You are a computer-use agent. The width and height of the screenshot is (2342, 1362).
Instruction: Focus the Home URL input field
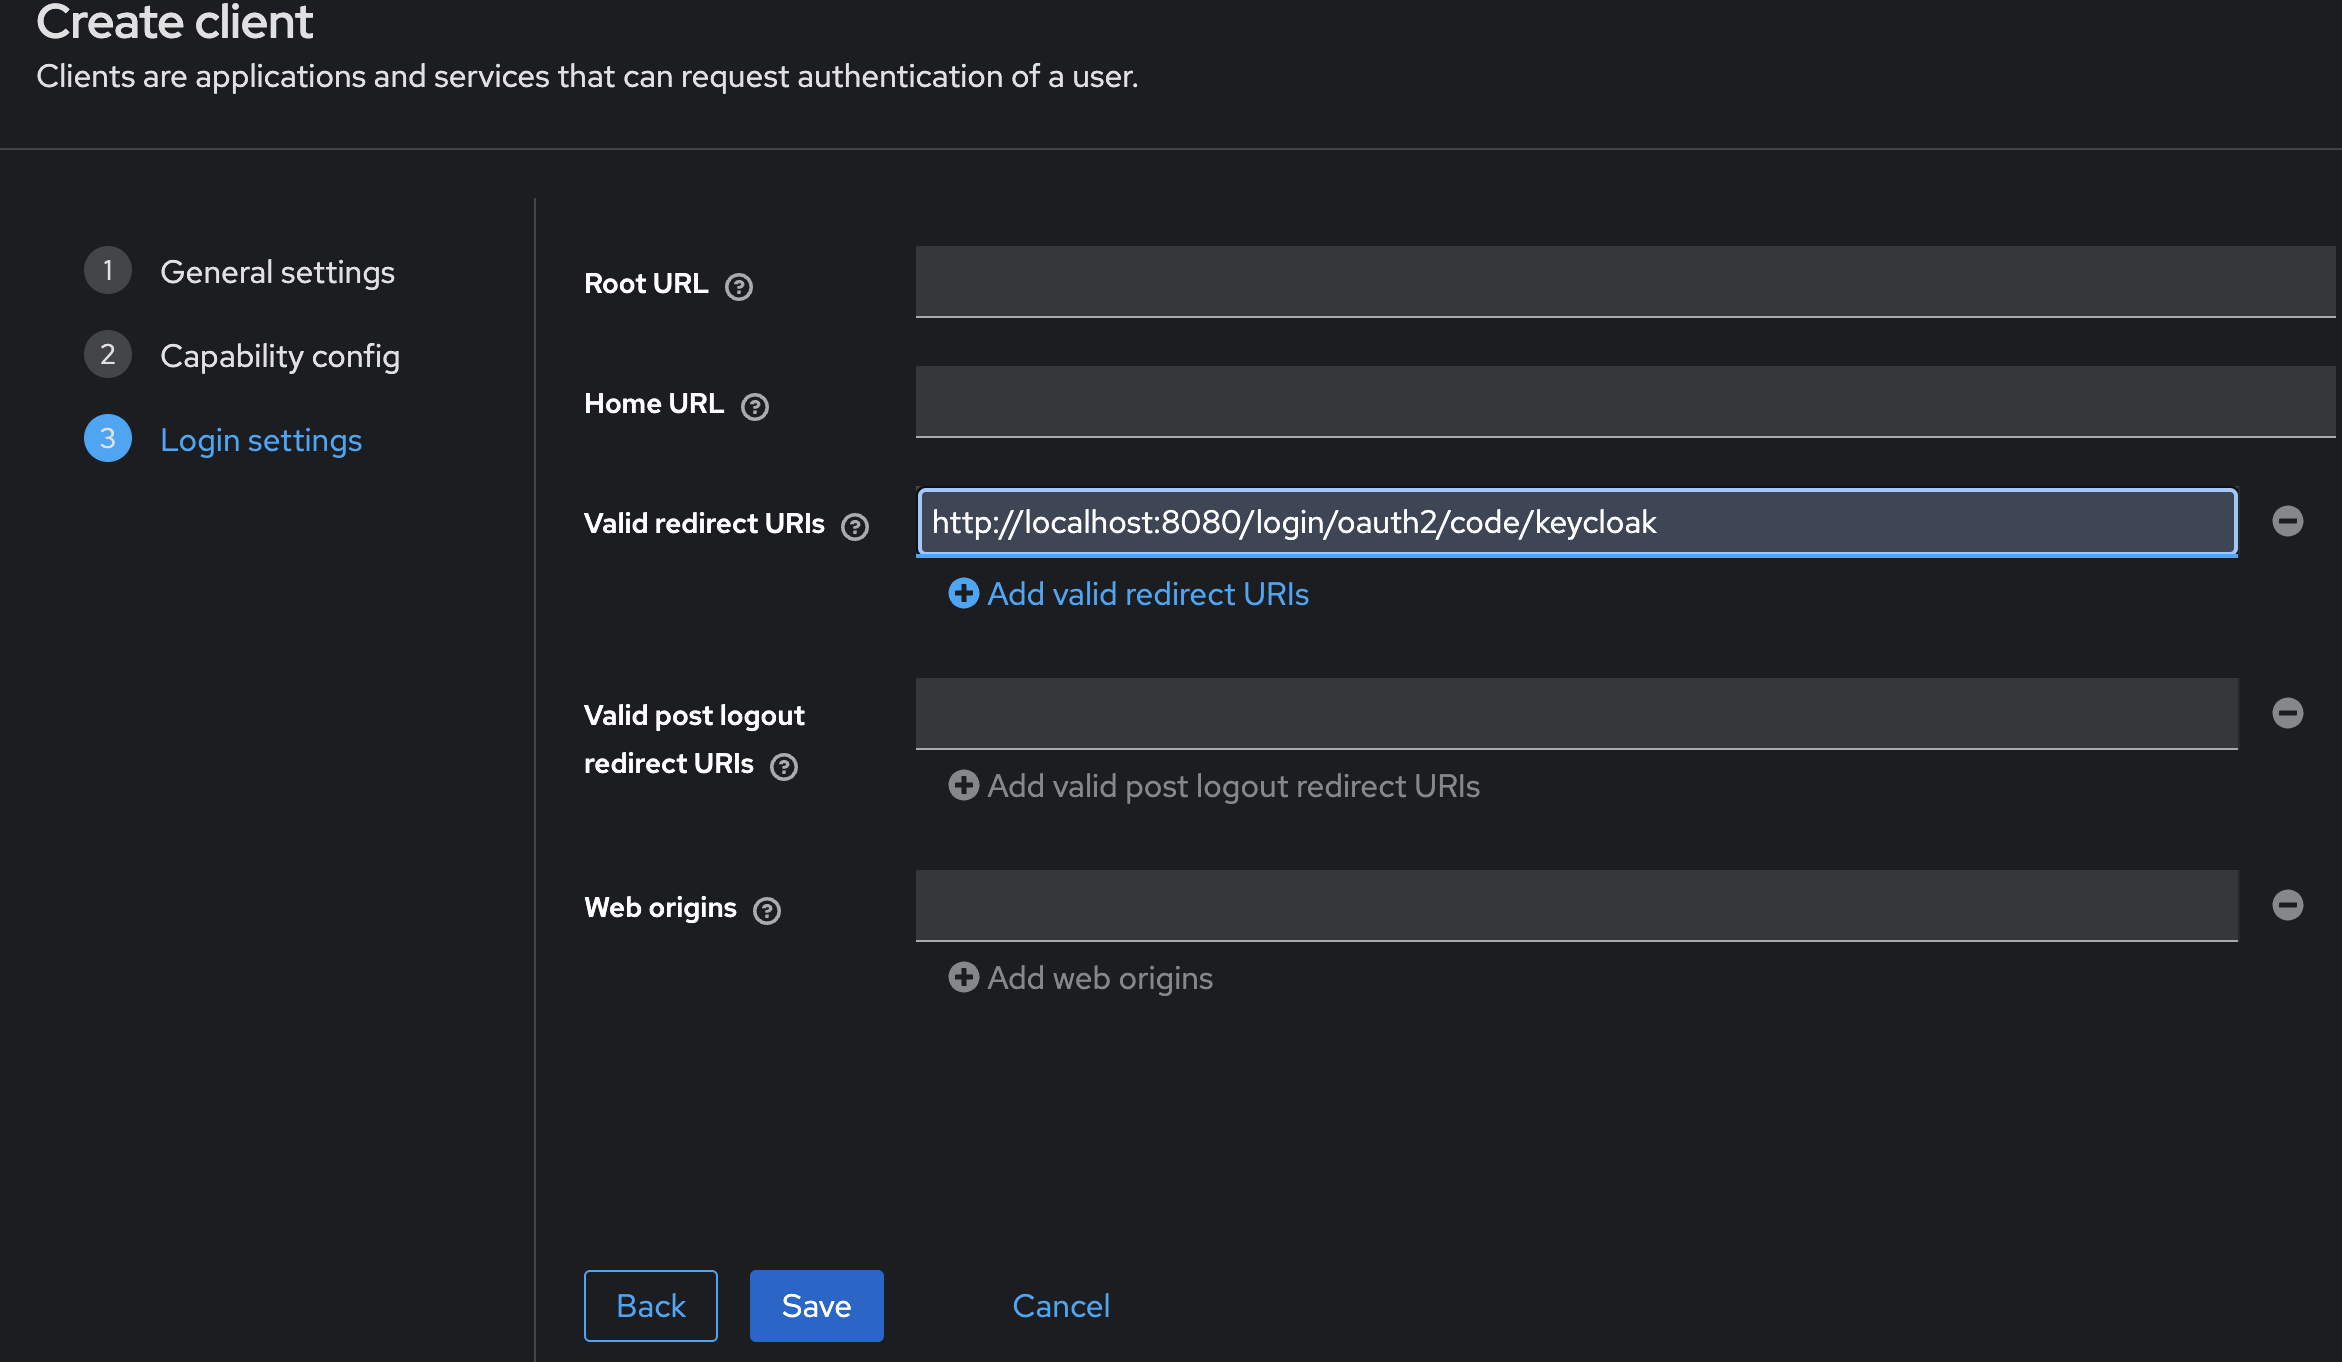pos(1624,402)
